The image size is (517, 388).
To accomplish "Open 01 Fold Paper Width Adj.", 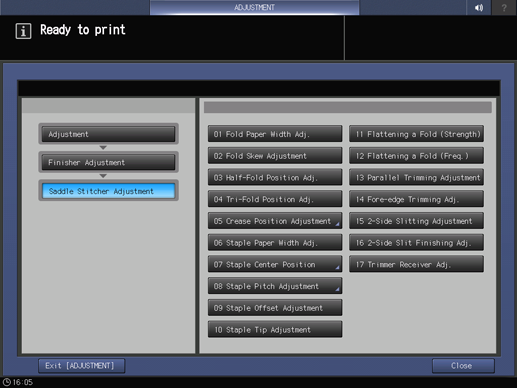I will click(x=275, y=134).
